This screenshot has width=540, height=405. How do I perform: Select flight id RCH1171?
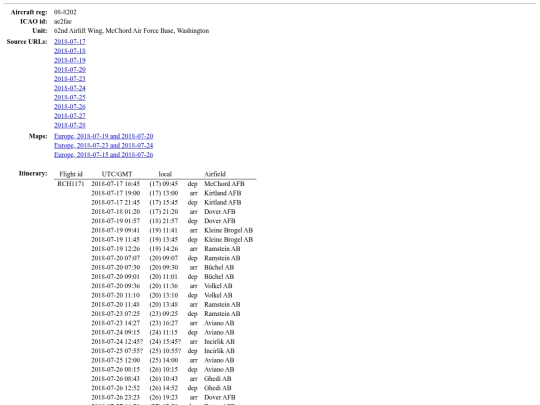[x=71, y=184]
